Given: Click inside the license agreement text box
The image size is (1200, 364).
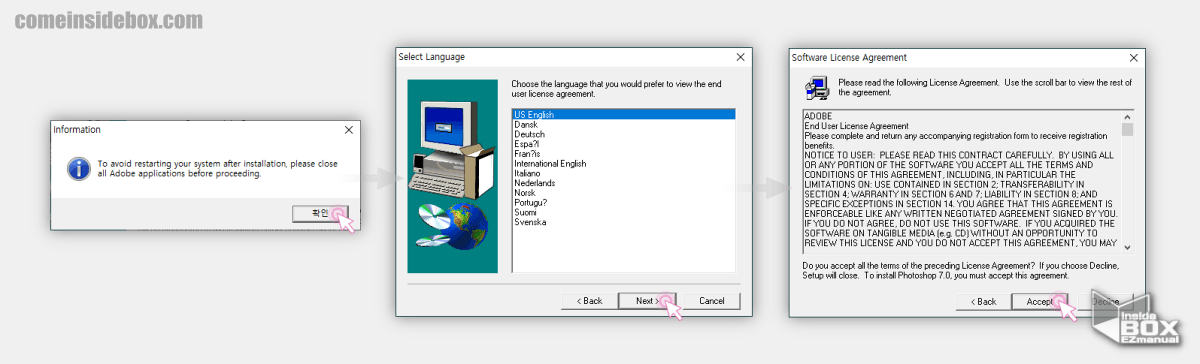Looking at the screenshot, I should tap(961, 181).
